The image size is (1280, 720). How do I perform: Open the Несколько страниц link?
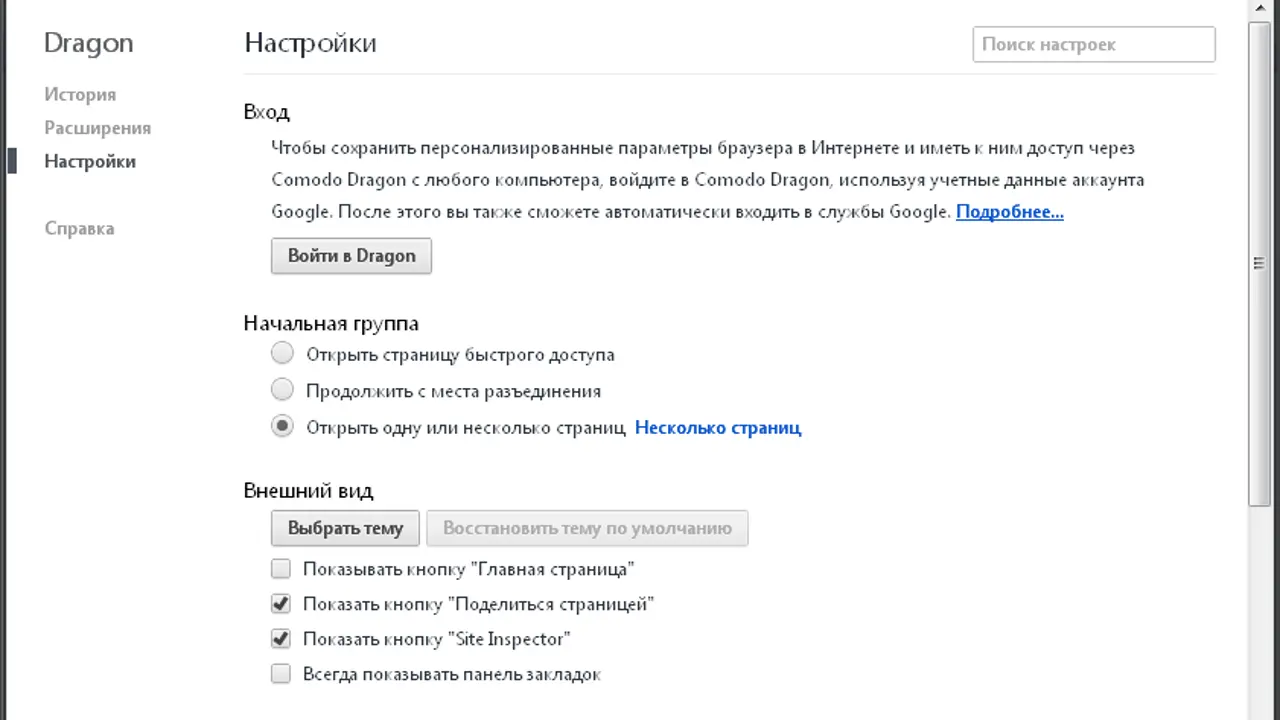(717, 428)
